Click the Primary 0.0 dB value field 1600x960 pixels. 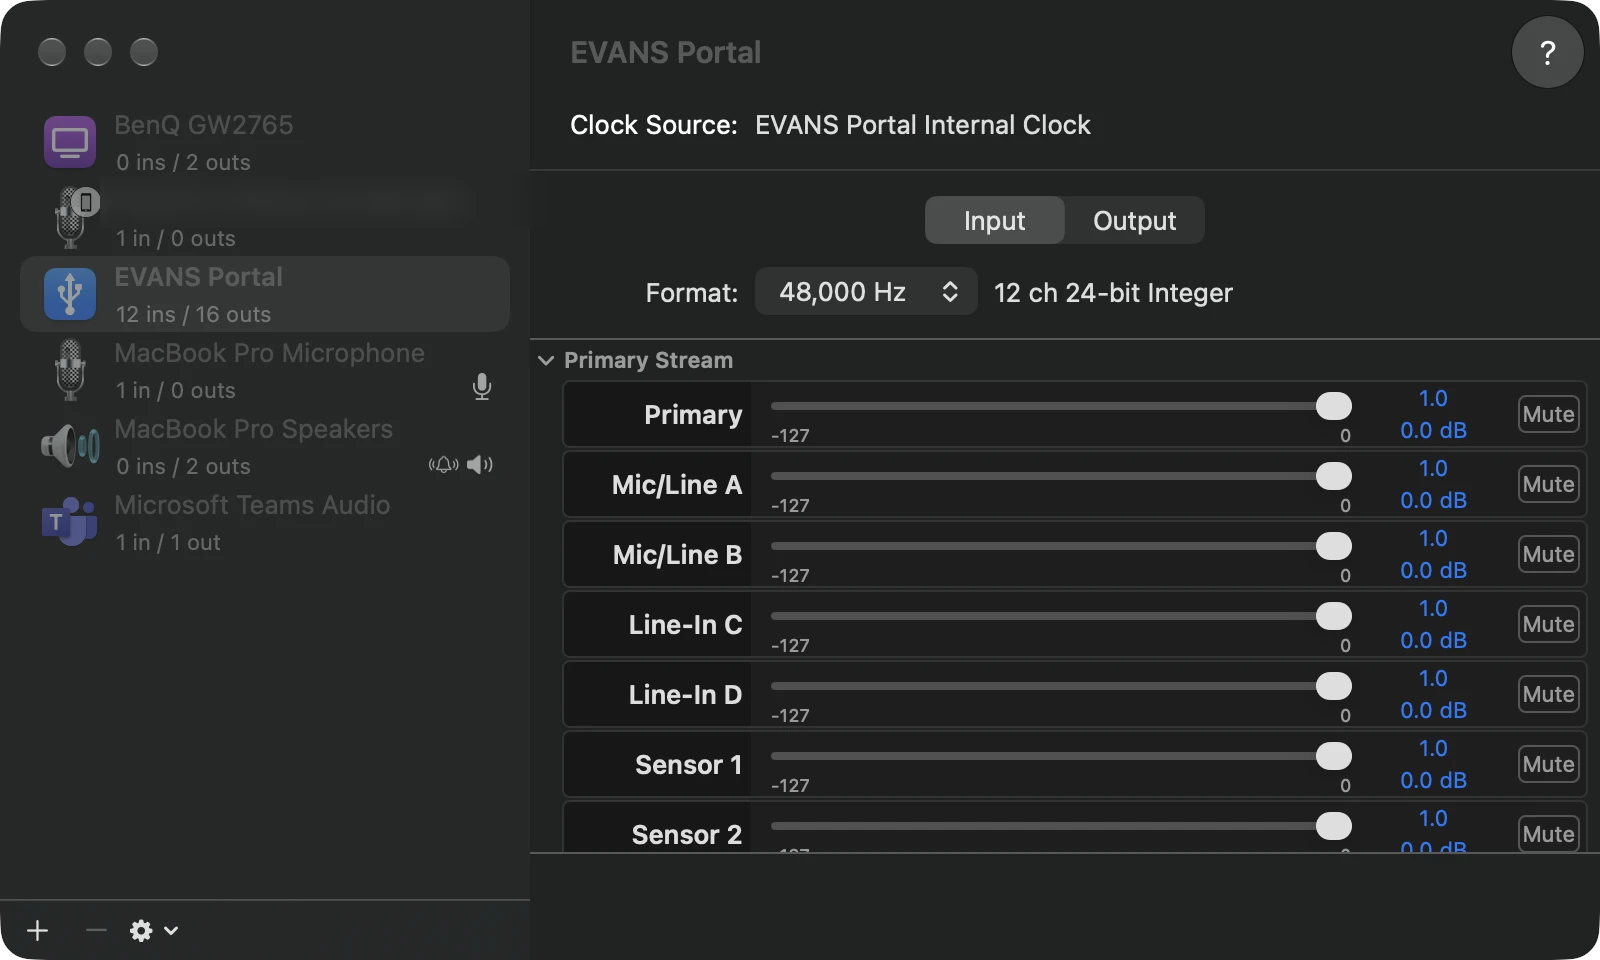(1433, 430)
